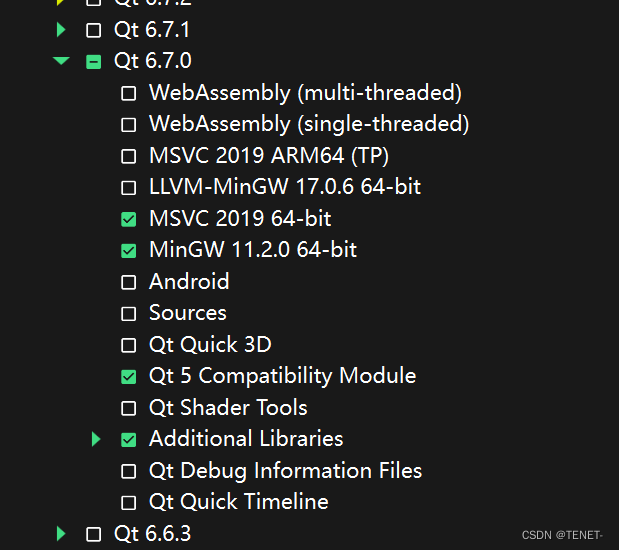Check the Sources checkbox
The width and height of the screenshot is (619, 550).
[128, 314]
